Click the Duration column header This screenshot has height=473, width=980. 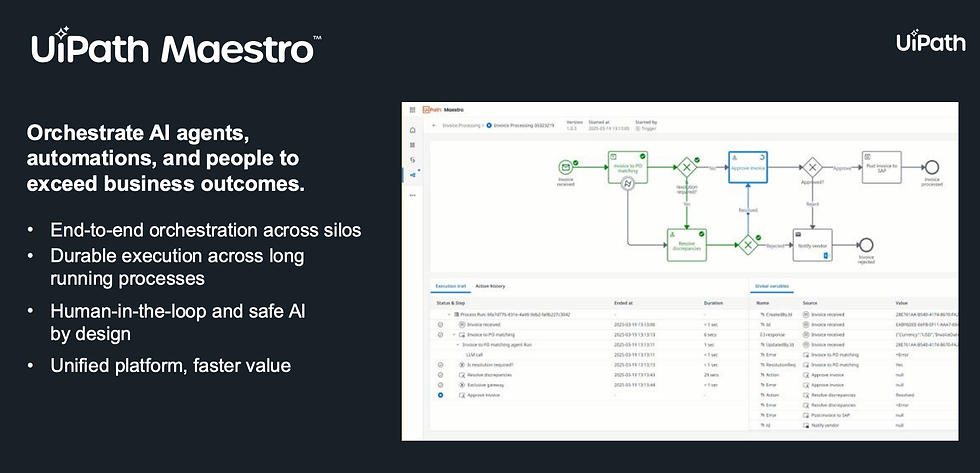click(713, 303)
